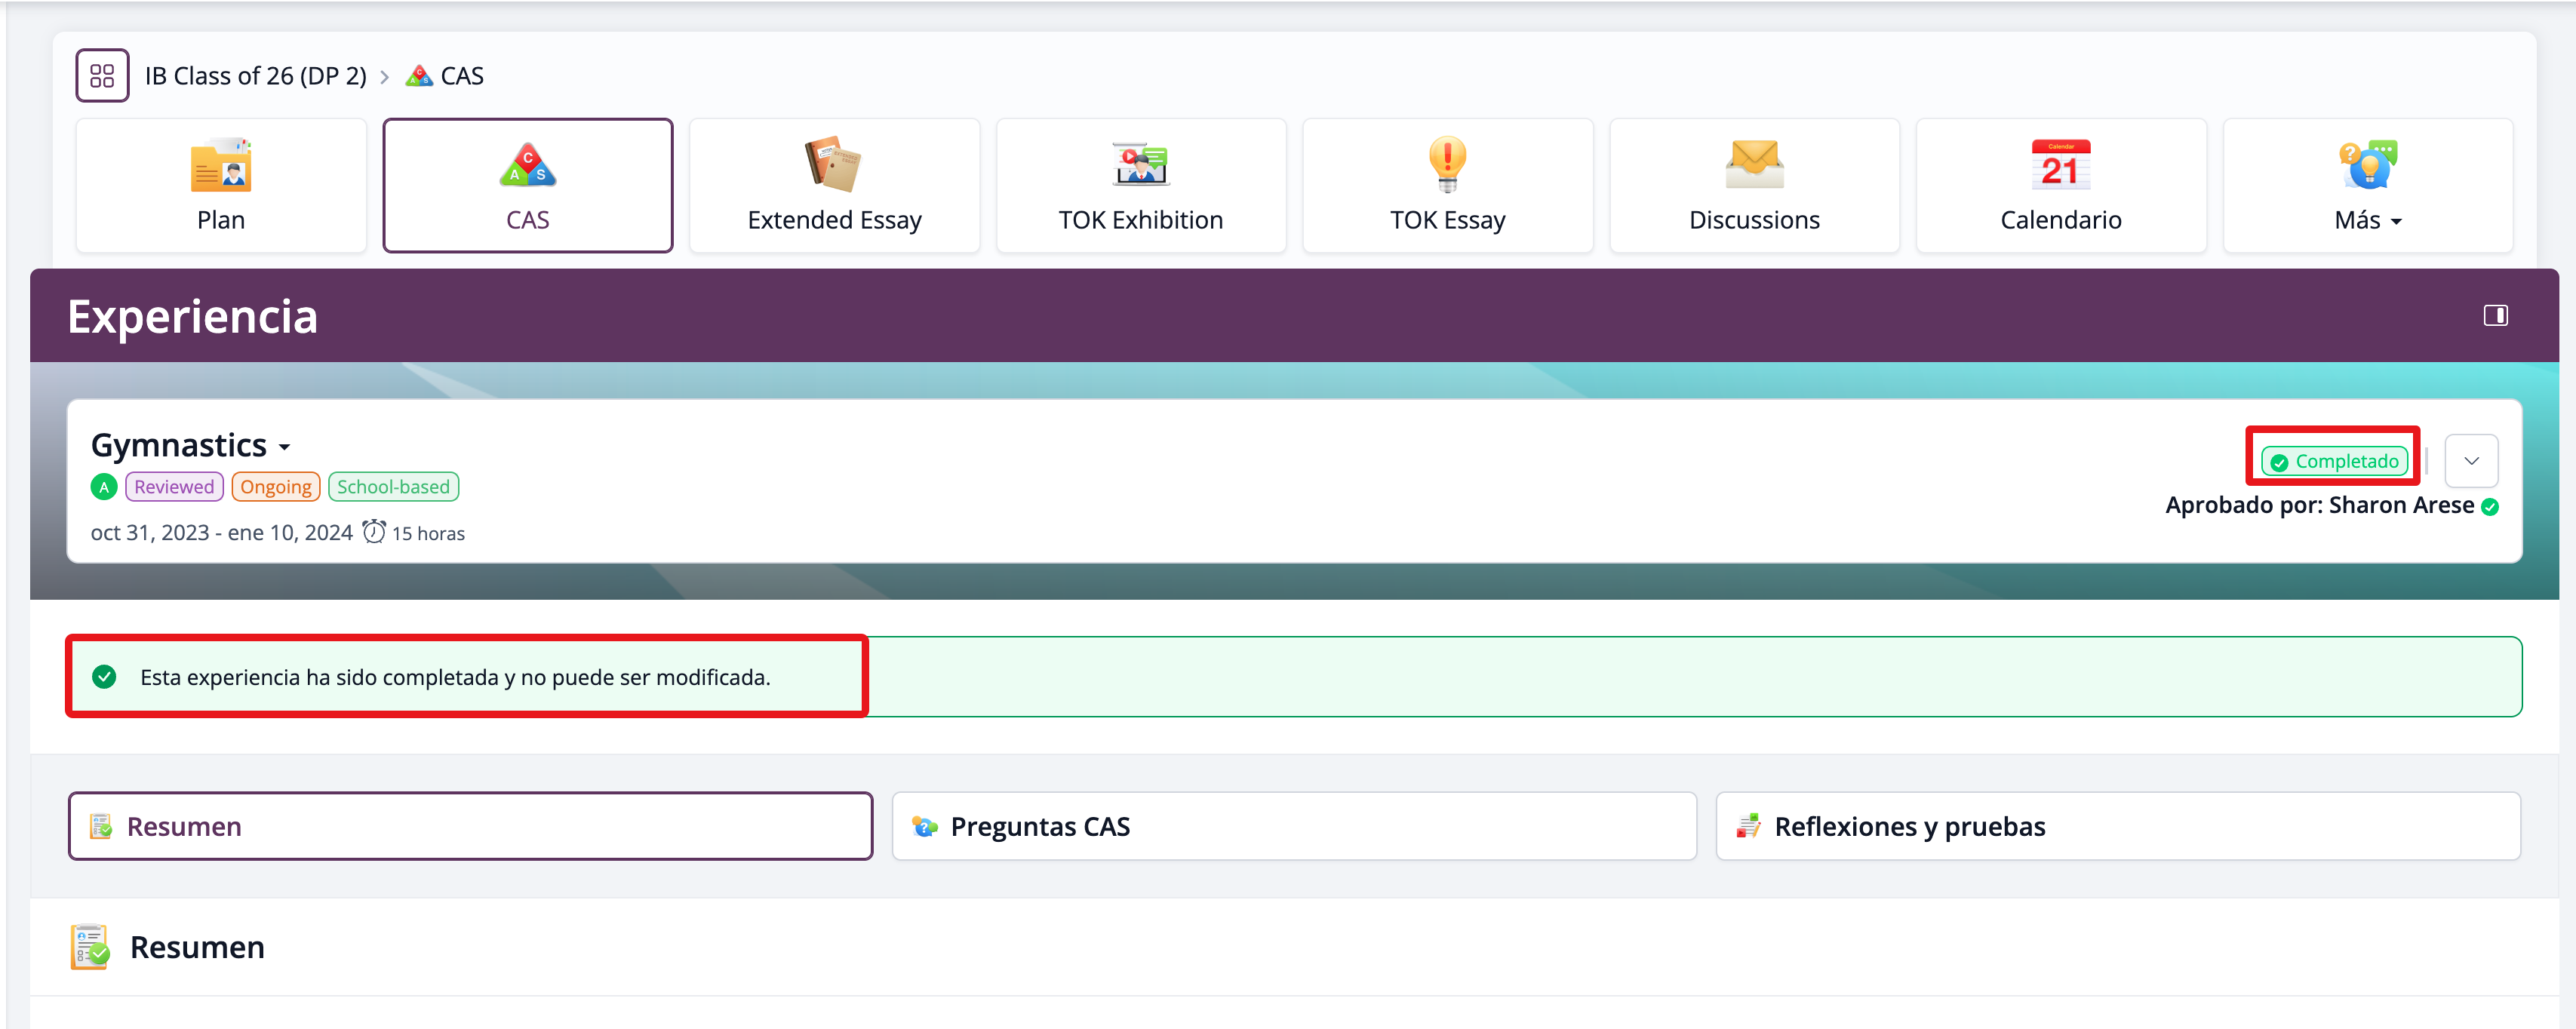Click the purple Reviewed tag
Screen dimensions: 2576x1029
174,487
